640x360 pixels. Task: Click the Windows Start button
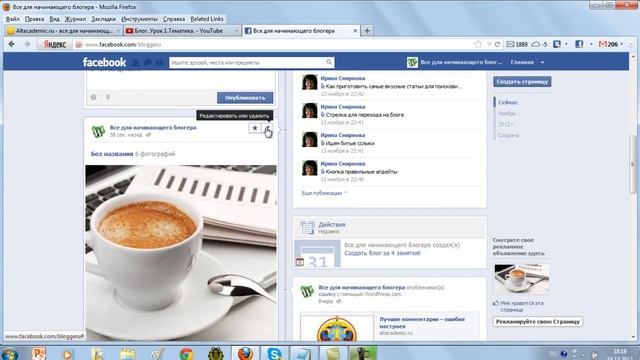(x=10, y=354)
